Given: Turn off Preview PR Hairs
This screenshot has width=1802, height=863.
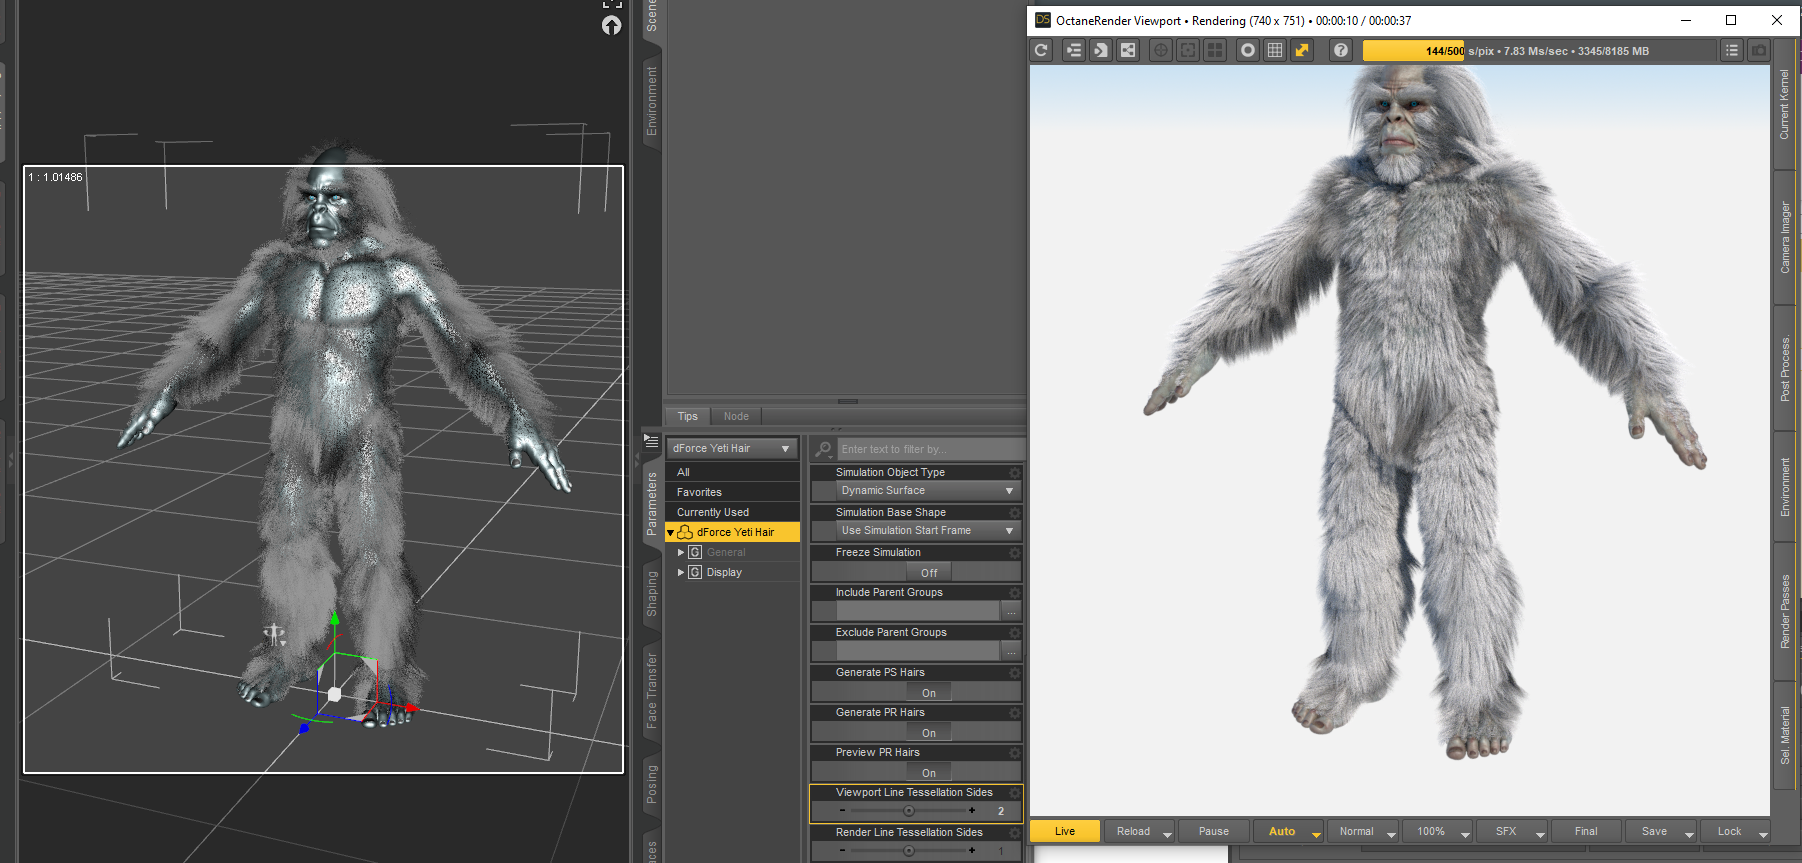Looking at the screenshot, I should (929, 773).
